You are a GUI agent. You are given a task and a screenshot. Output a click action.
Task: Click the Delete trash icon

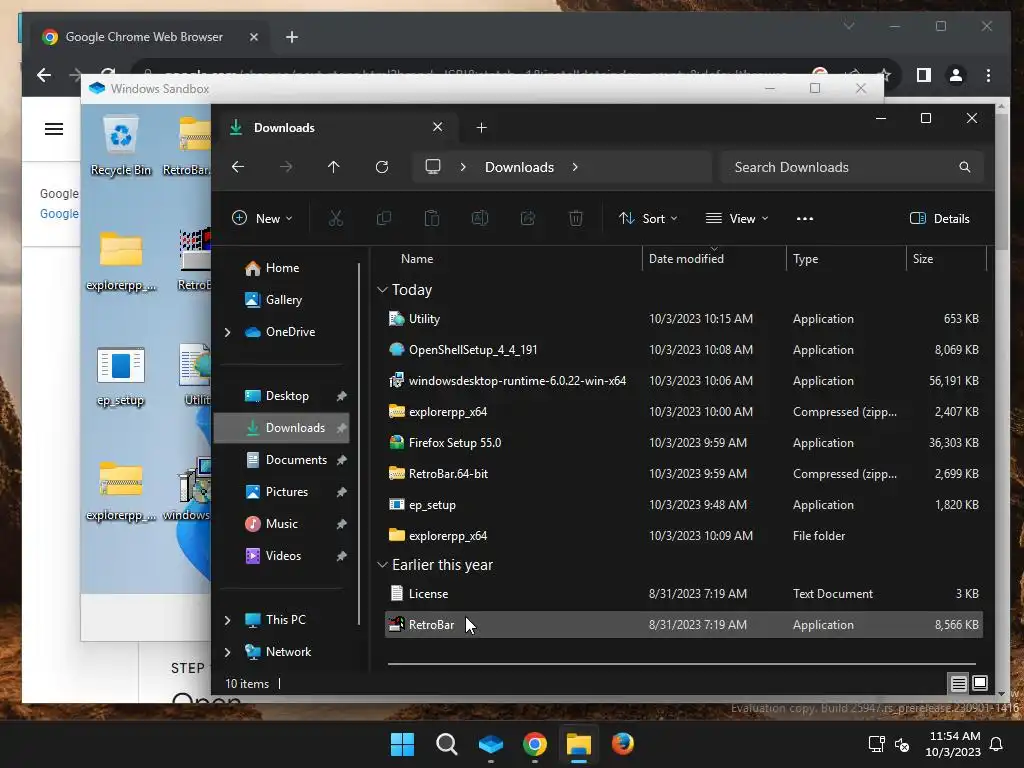click(575, 218)
